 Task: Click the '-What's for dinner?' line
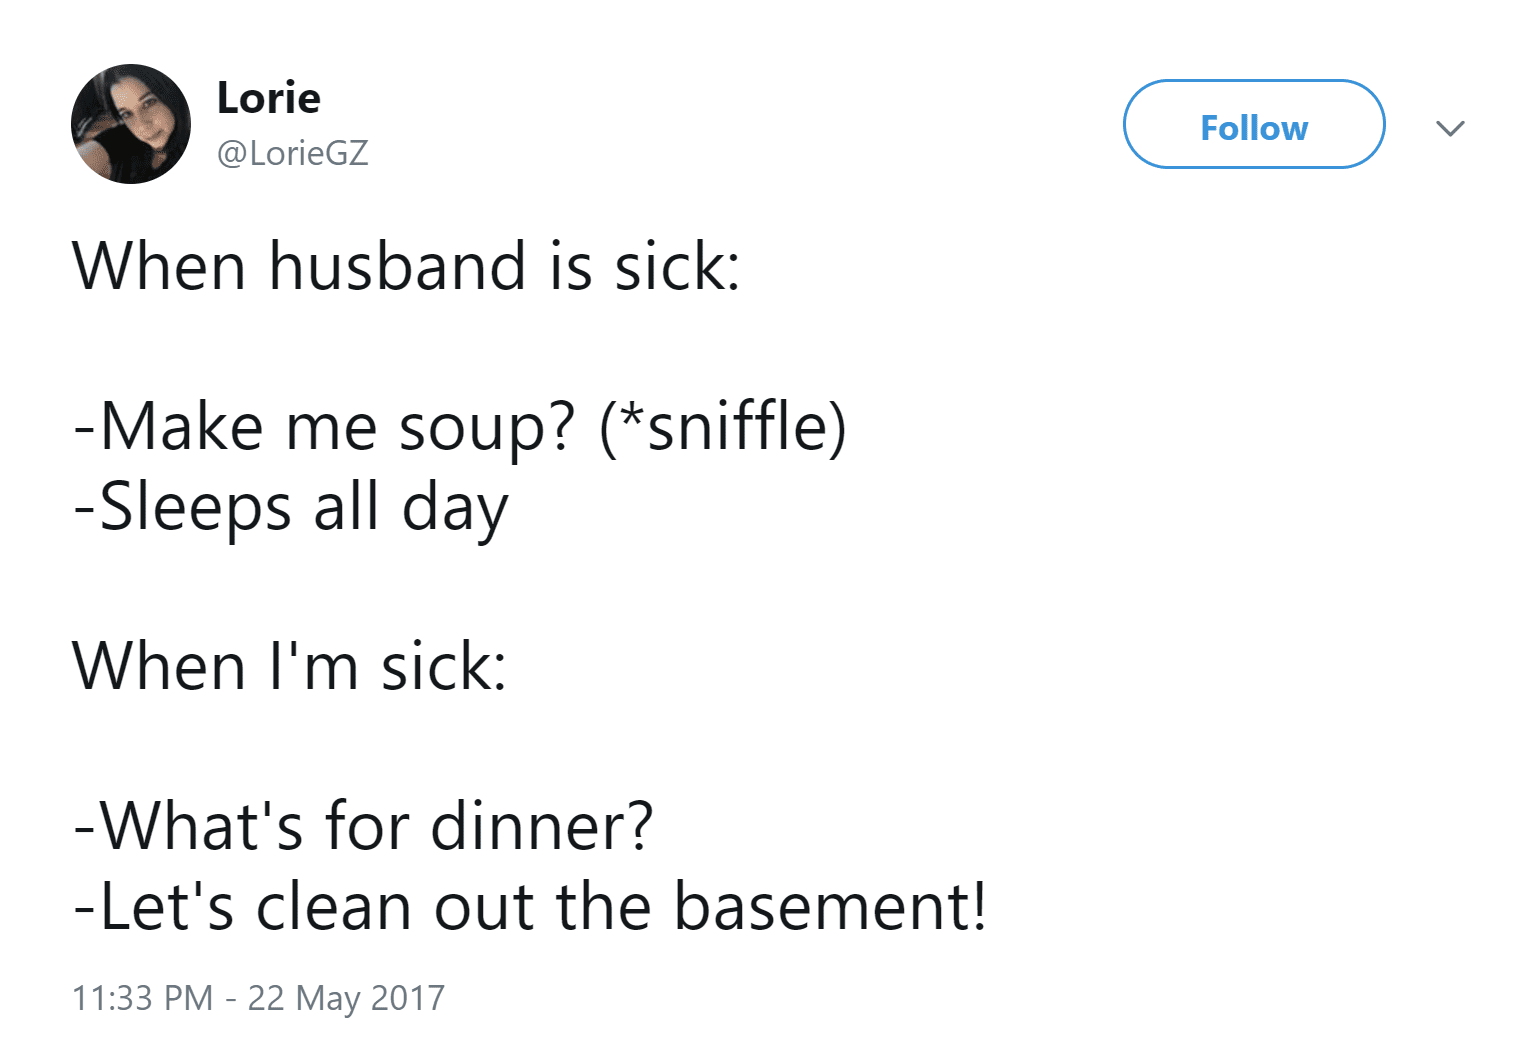click(363, 827)
